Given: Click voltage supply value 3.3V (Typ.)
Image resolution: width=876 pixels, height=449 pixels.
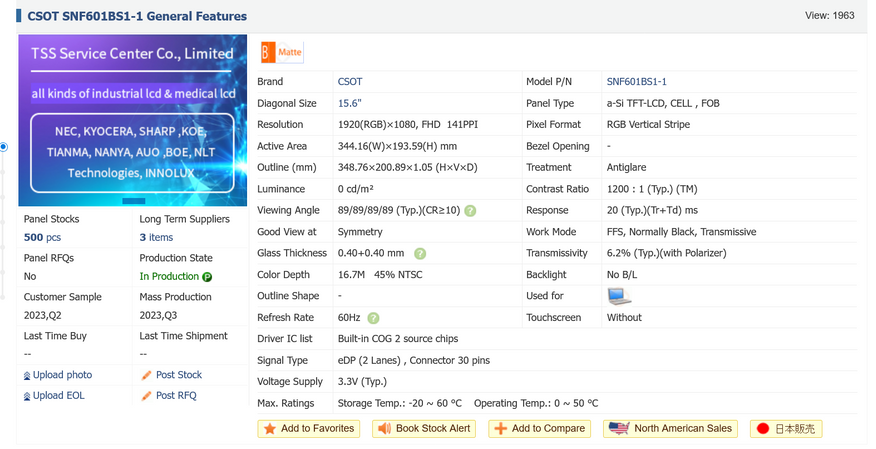Looking at the screenshot, I should click(x=362, y=382).
